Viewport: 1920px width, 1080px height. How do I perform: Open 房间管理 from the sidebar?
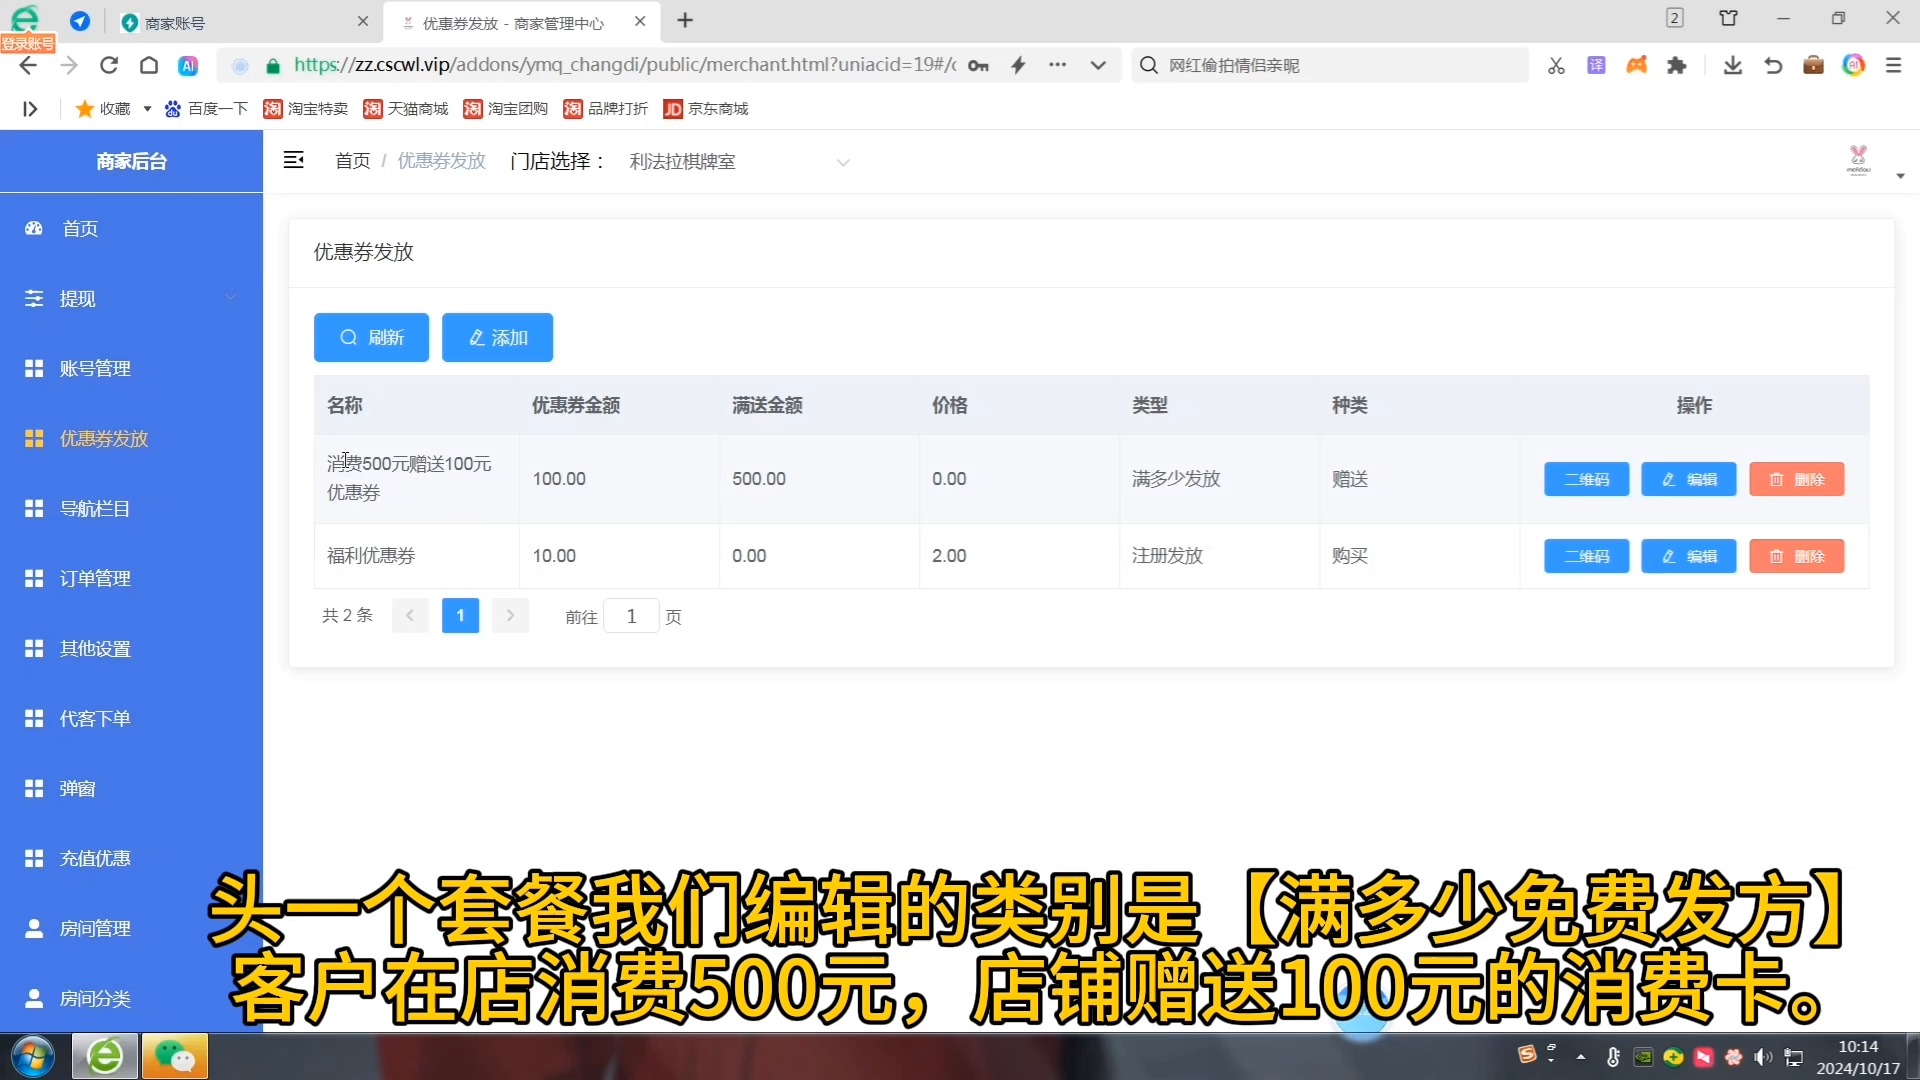[33, 928]
